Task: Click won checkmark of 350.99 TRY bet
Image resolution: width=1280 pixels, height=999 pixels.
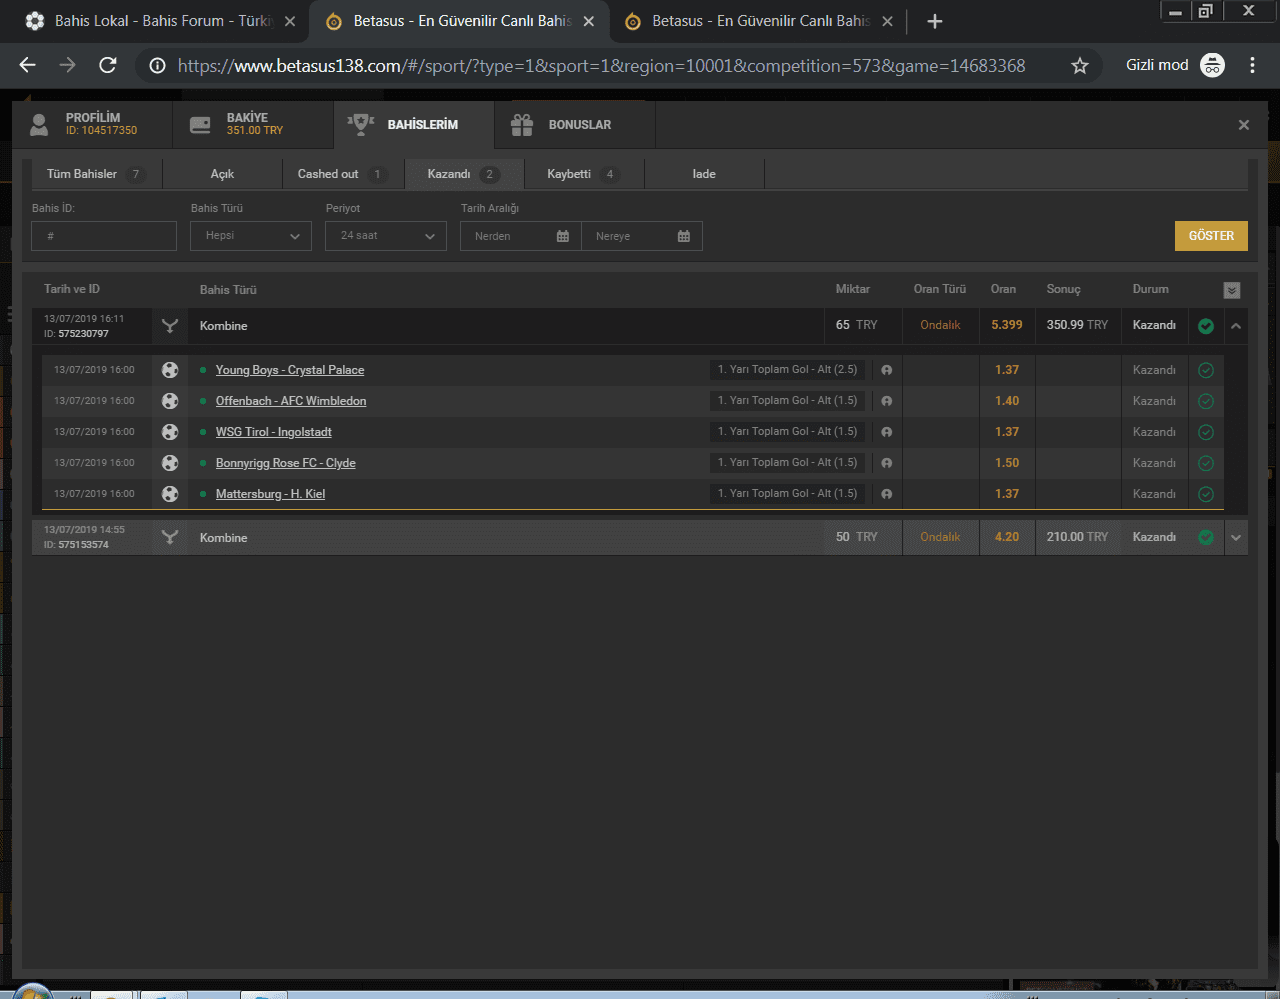Action: click(1206, 326)
